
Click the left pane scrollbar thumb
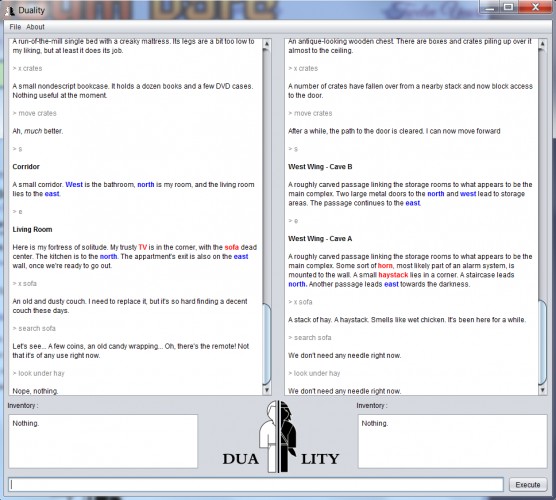tap(267, 344)
